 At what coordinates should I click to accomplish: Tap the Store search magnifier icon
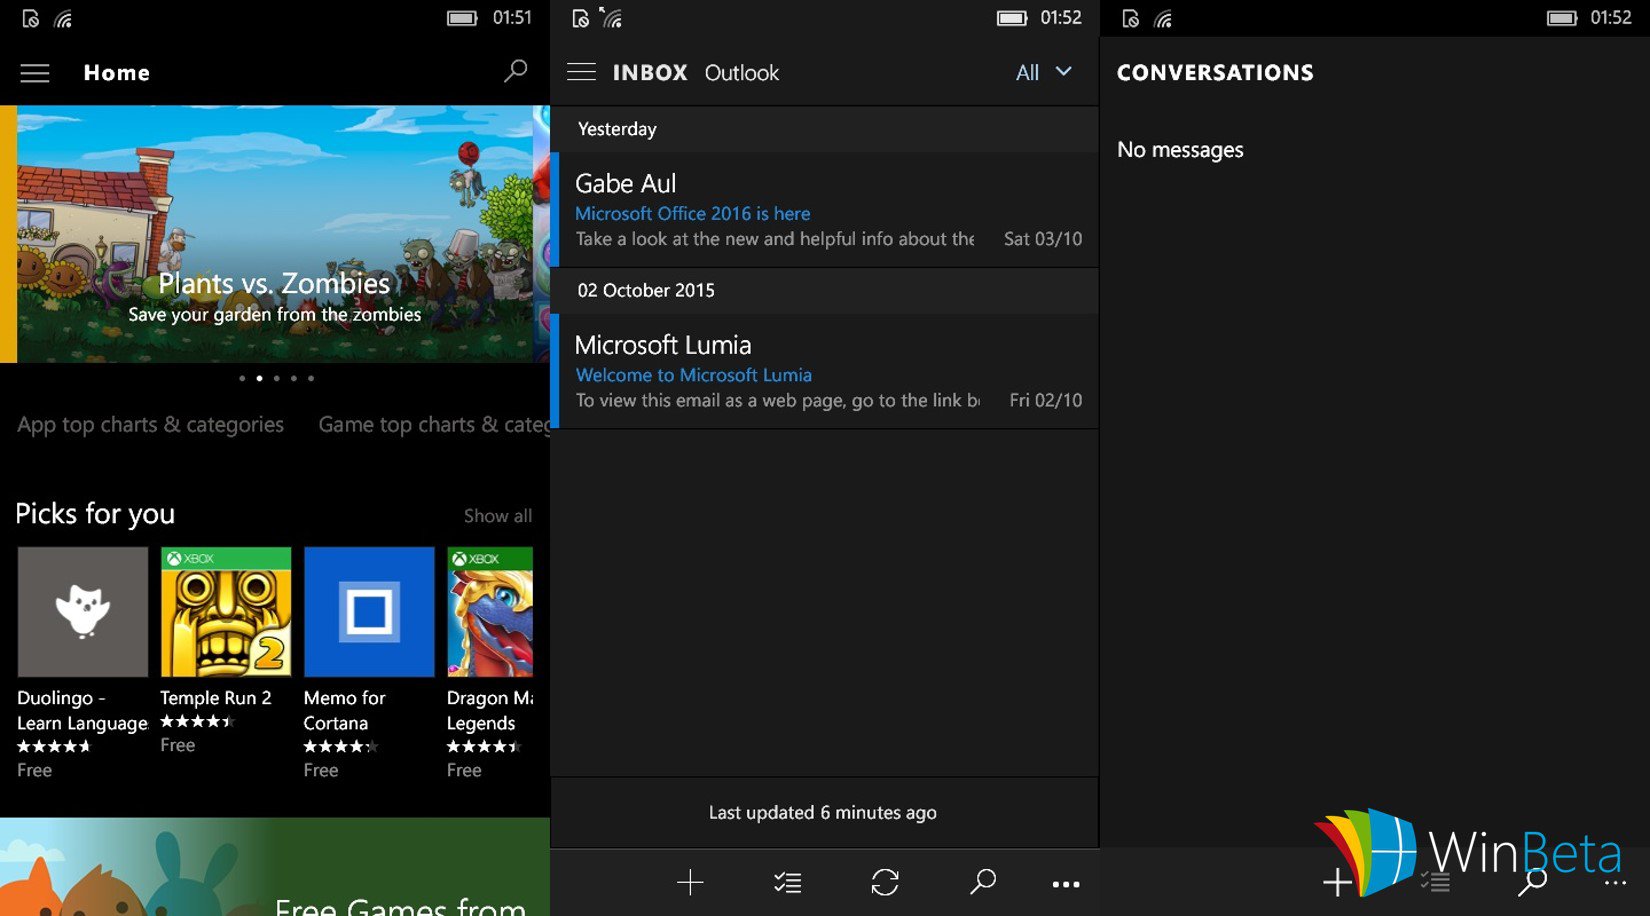515,71
